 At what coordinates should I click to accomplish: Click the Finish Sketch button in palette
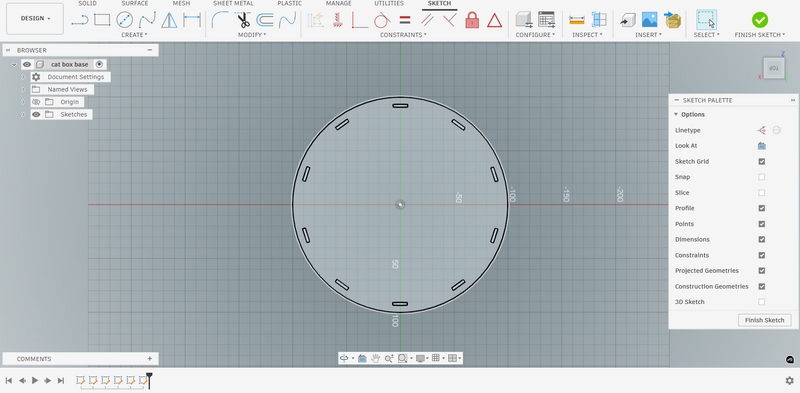pyautogui.click(x=764, y=320)
